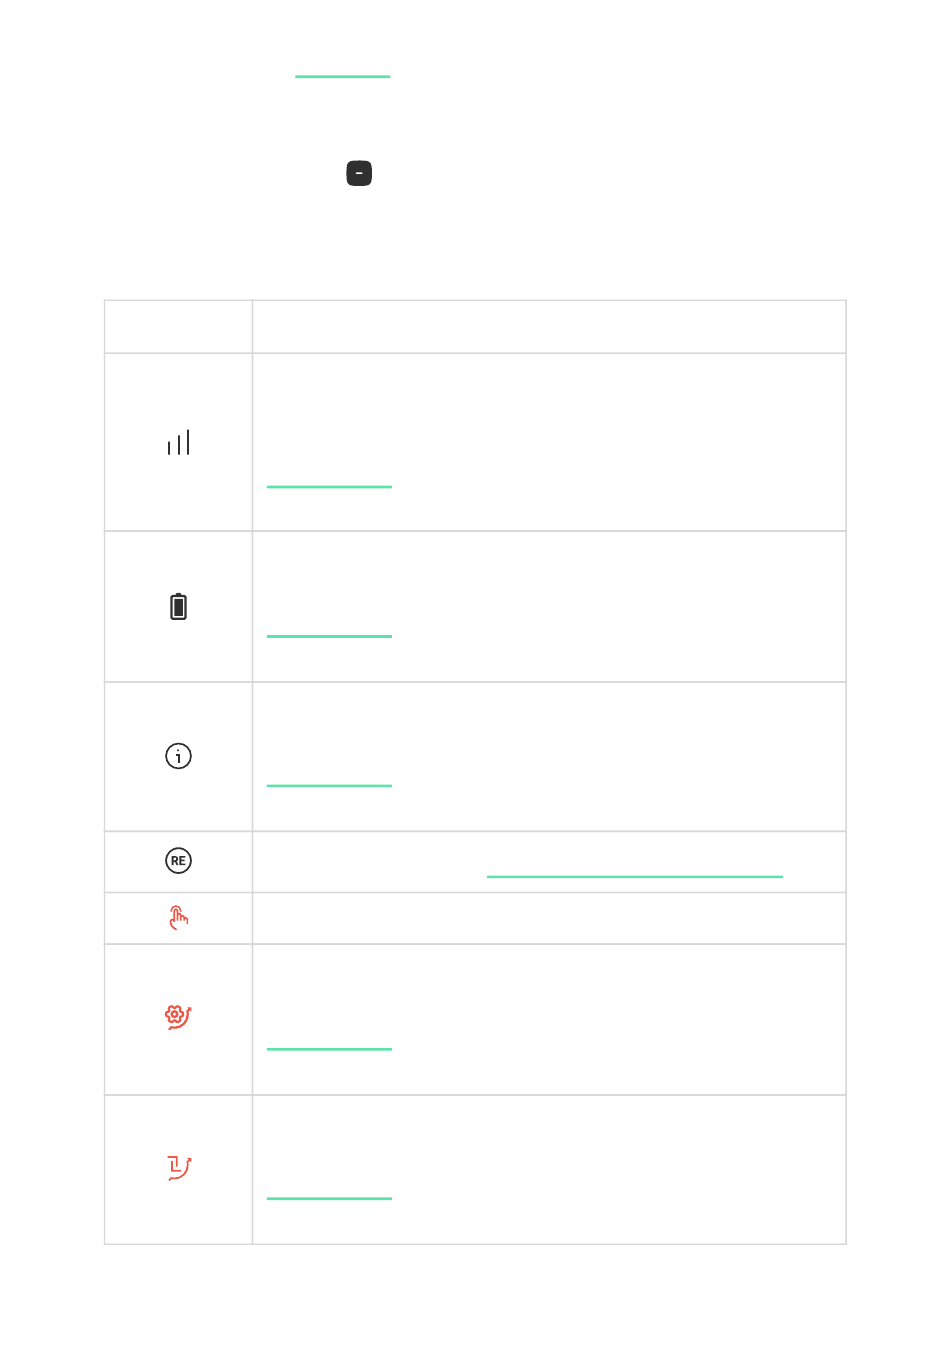Click the blank area left of the RE row link

(x=370, y=862)
